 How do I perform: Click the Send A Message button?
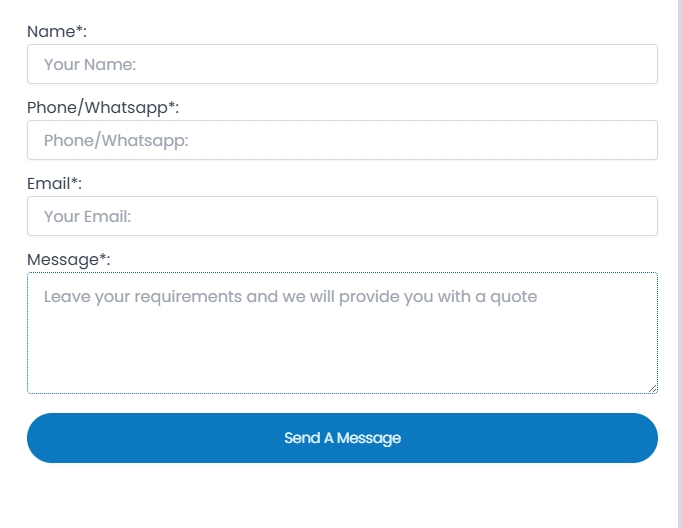[342, 438]
